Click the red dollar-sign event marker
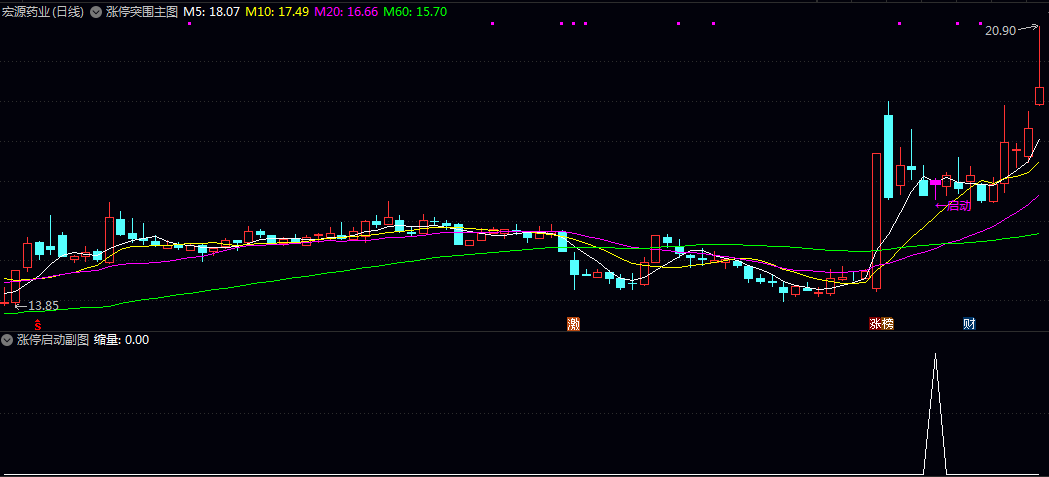 (38, 324)
